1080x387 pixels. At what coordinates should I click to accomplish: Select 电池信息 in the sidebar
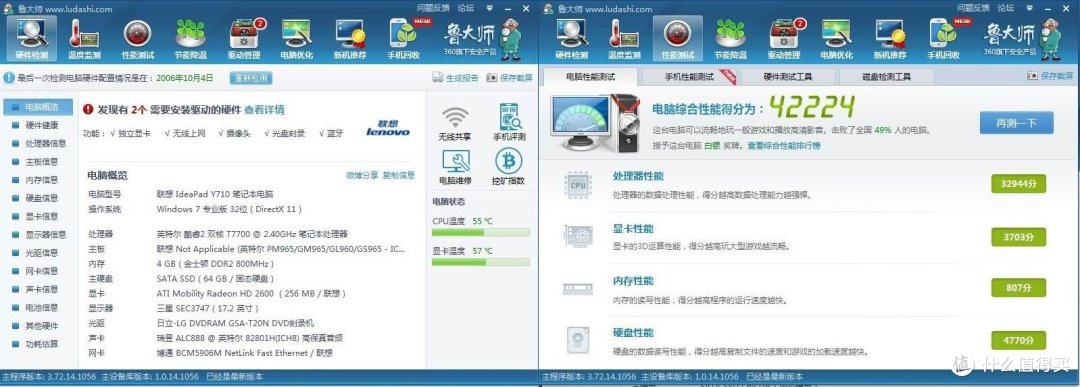coord(39,308)
